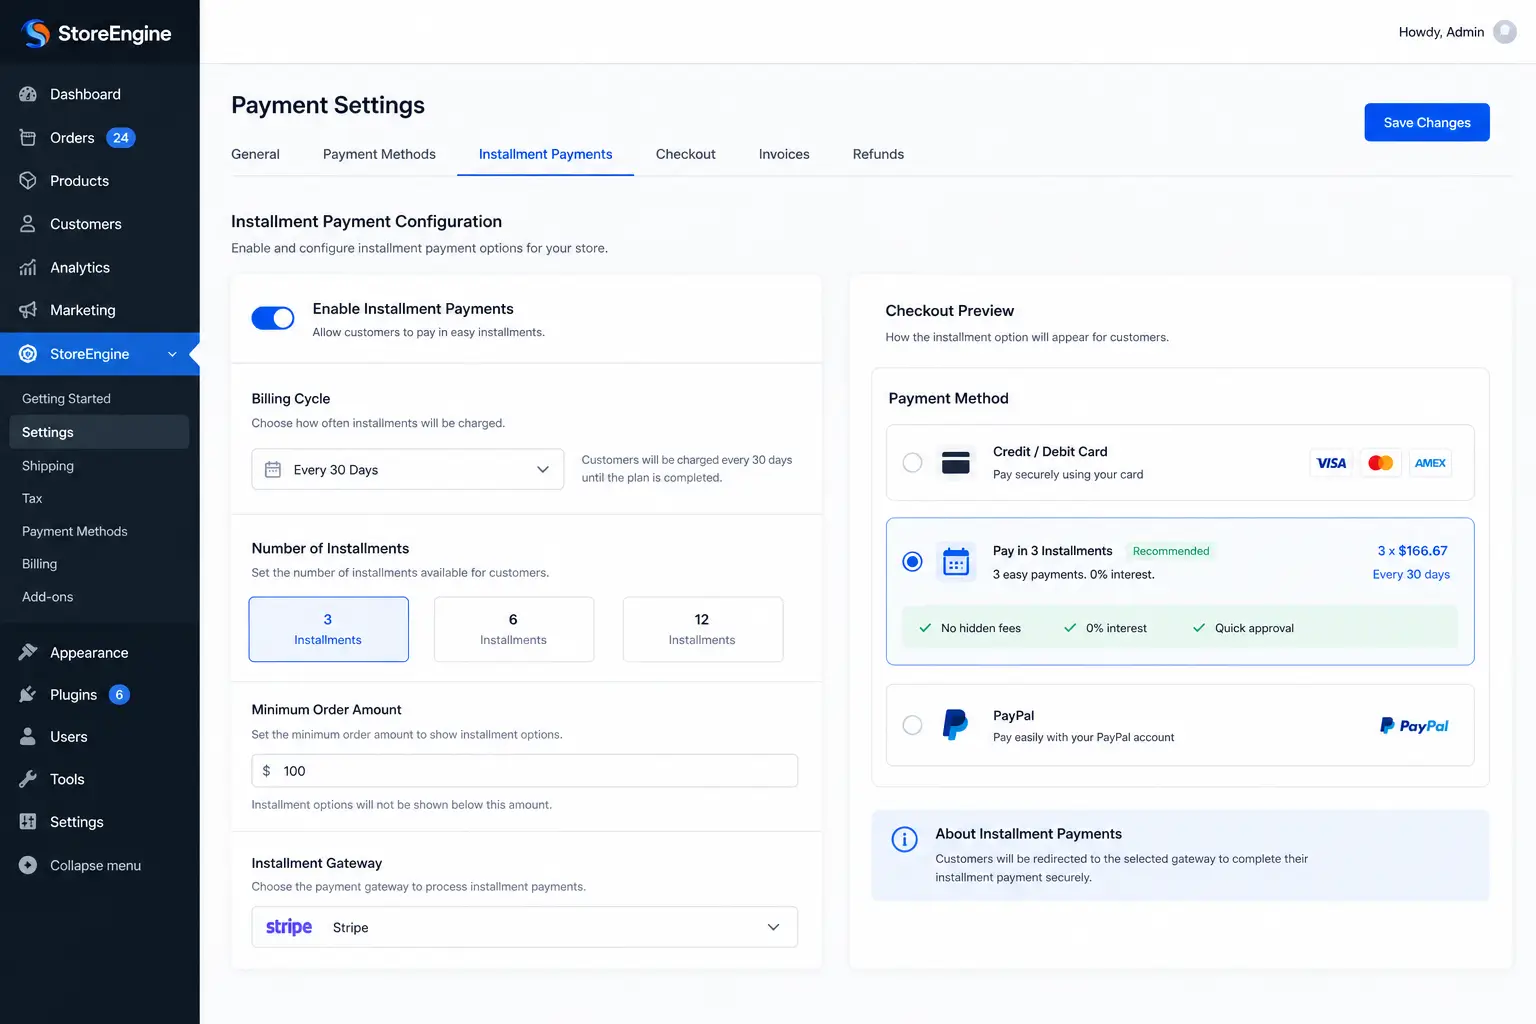The height and width of the screenshot is (1024, 1536).
Task: Click the Collapse menu arrow icon
Action: (x=28, y=865)
